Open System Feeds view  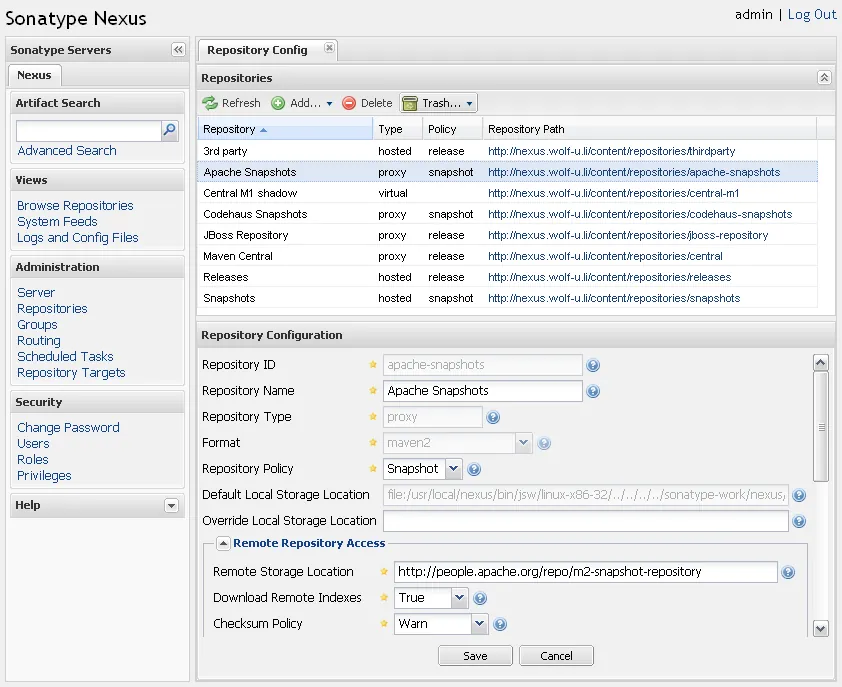(x=57, y=222)
